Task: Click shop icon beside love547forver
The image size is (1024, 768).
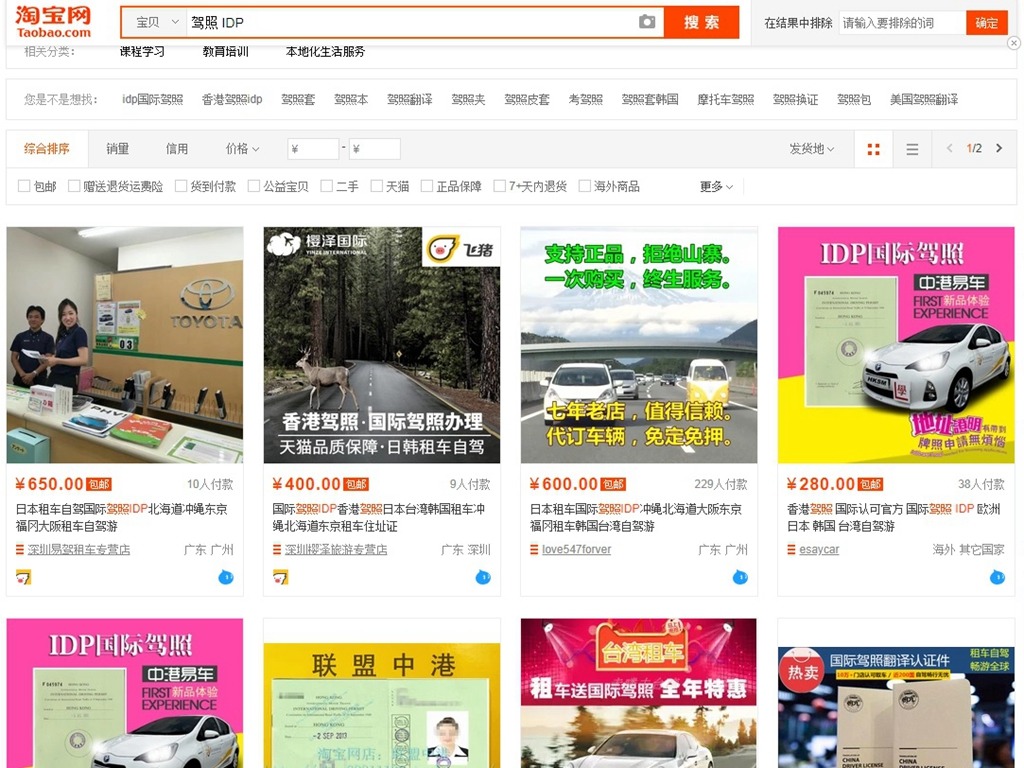Action: (534, 550)
